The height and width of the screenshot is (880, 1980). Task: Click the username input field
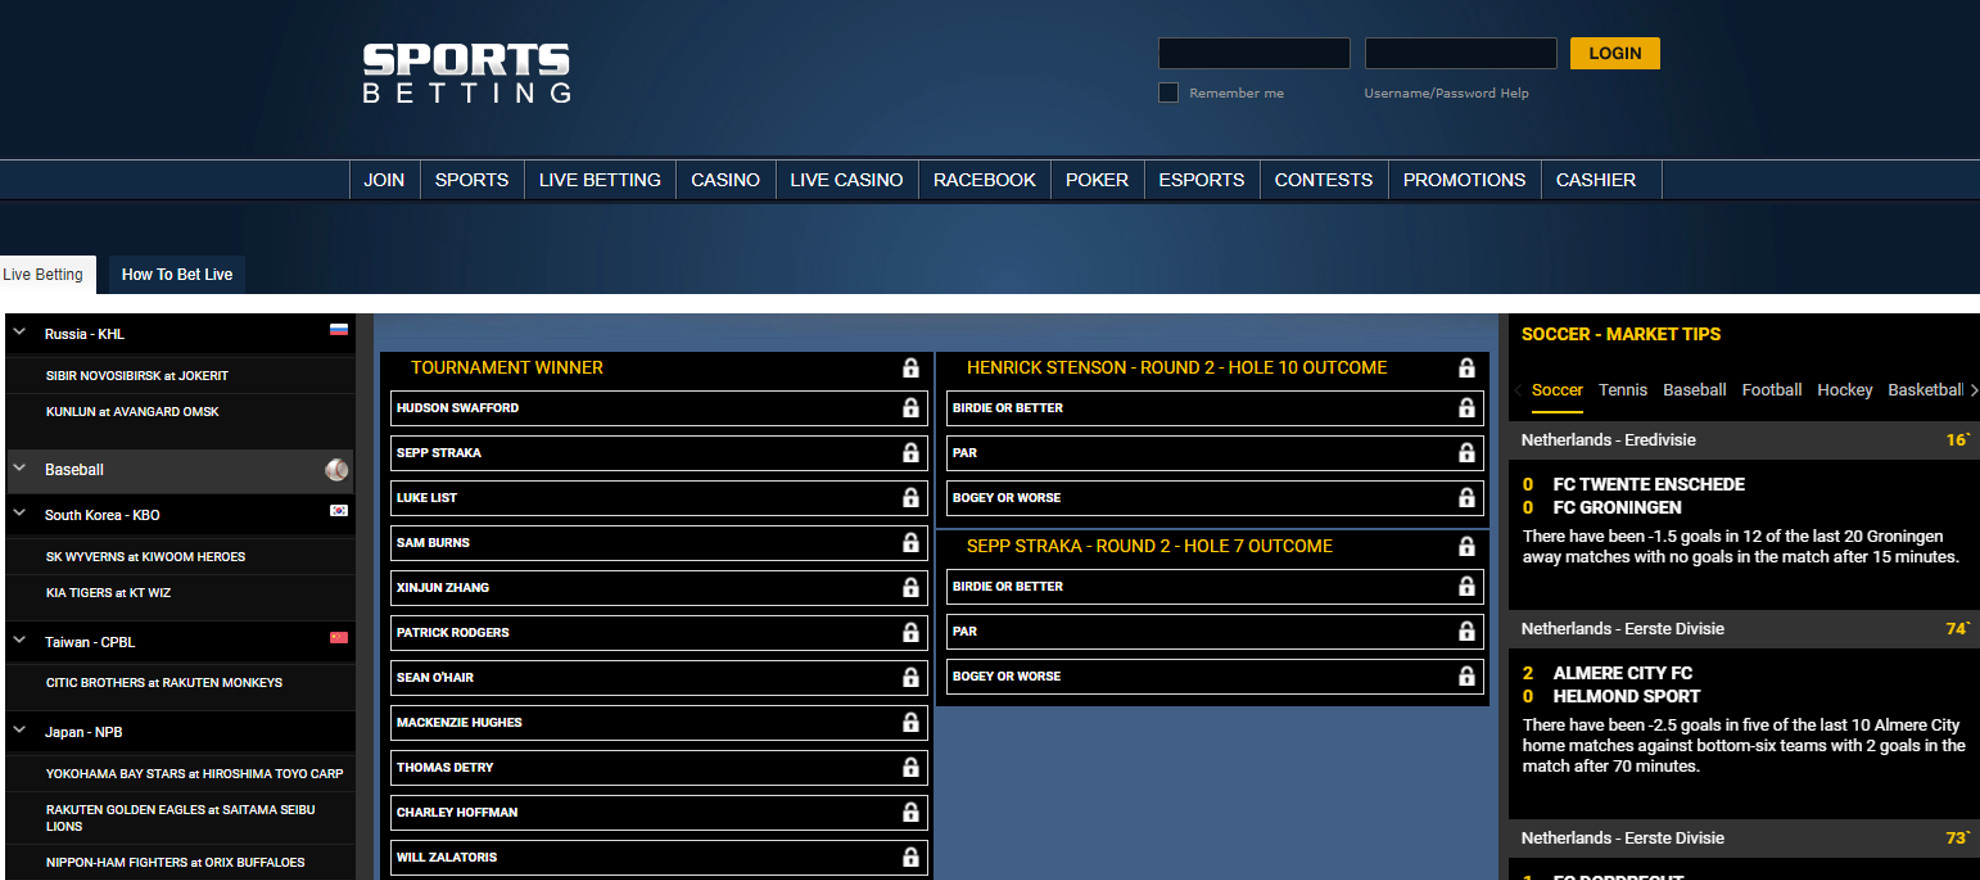(1254, 53)
